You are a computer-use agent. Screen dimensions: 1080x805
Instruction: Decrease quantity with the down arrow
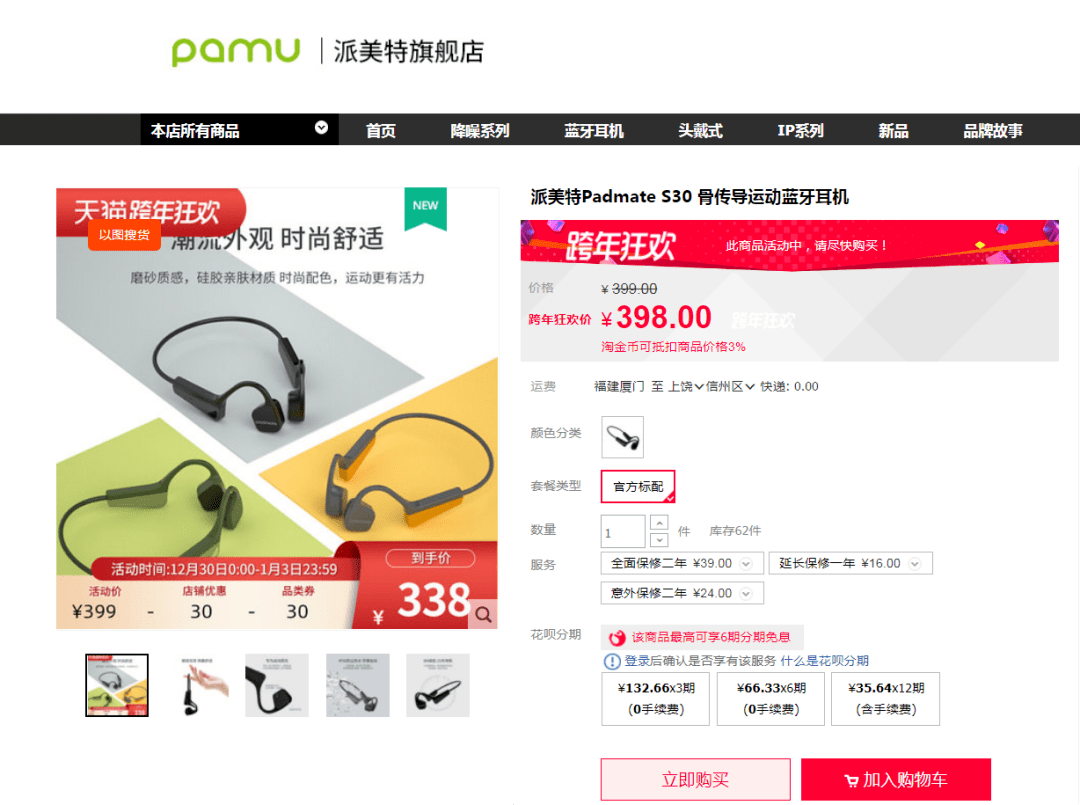point(659,540)
